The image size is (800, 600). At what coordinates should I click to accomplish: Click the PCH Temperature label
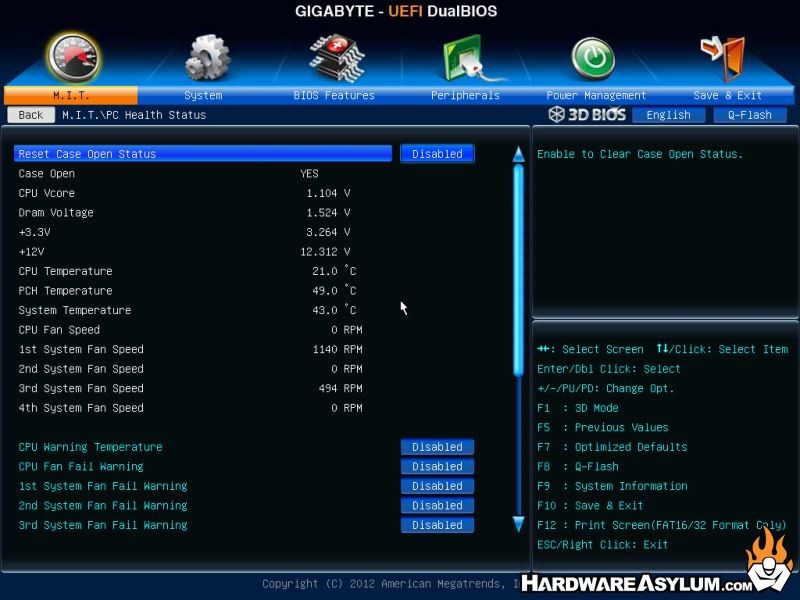pyautogui.click(x=65, y=290)
